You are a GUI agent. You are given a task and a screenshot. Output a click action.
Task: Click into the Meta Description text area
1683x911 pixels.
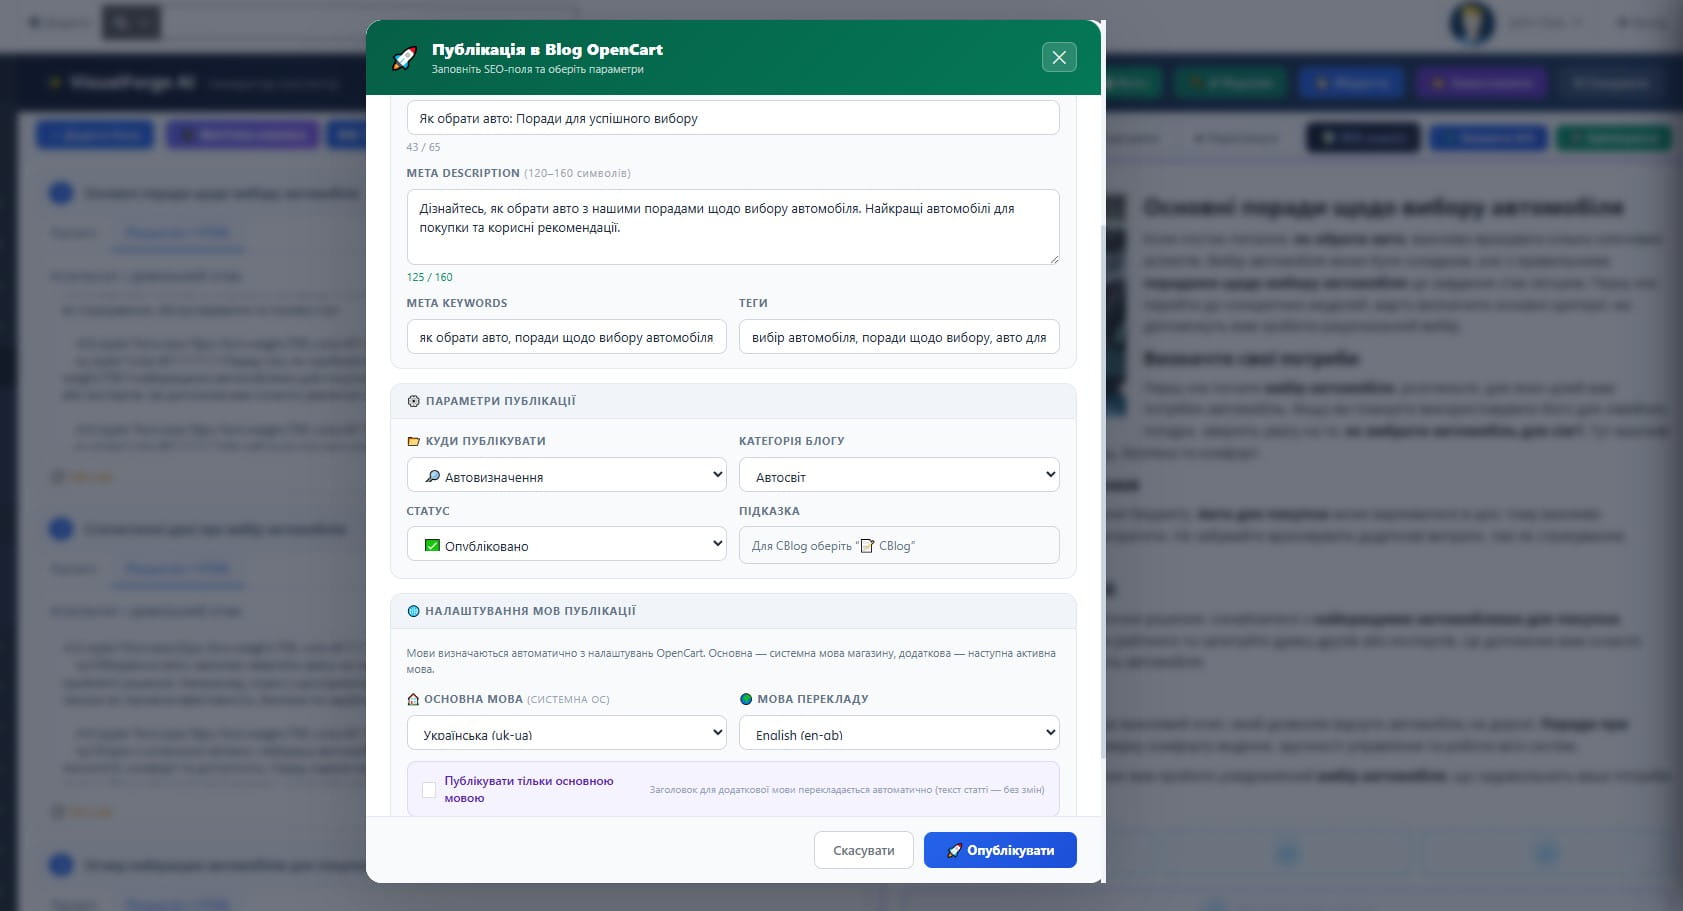click(733, 227)
